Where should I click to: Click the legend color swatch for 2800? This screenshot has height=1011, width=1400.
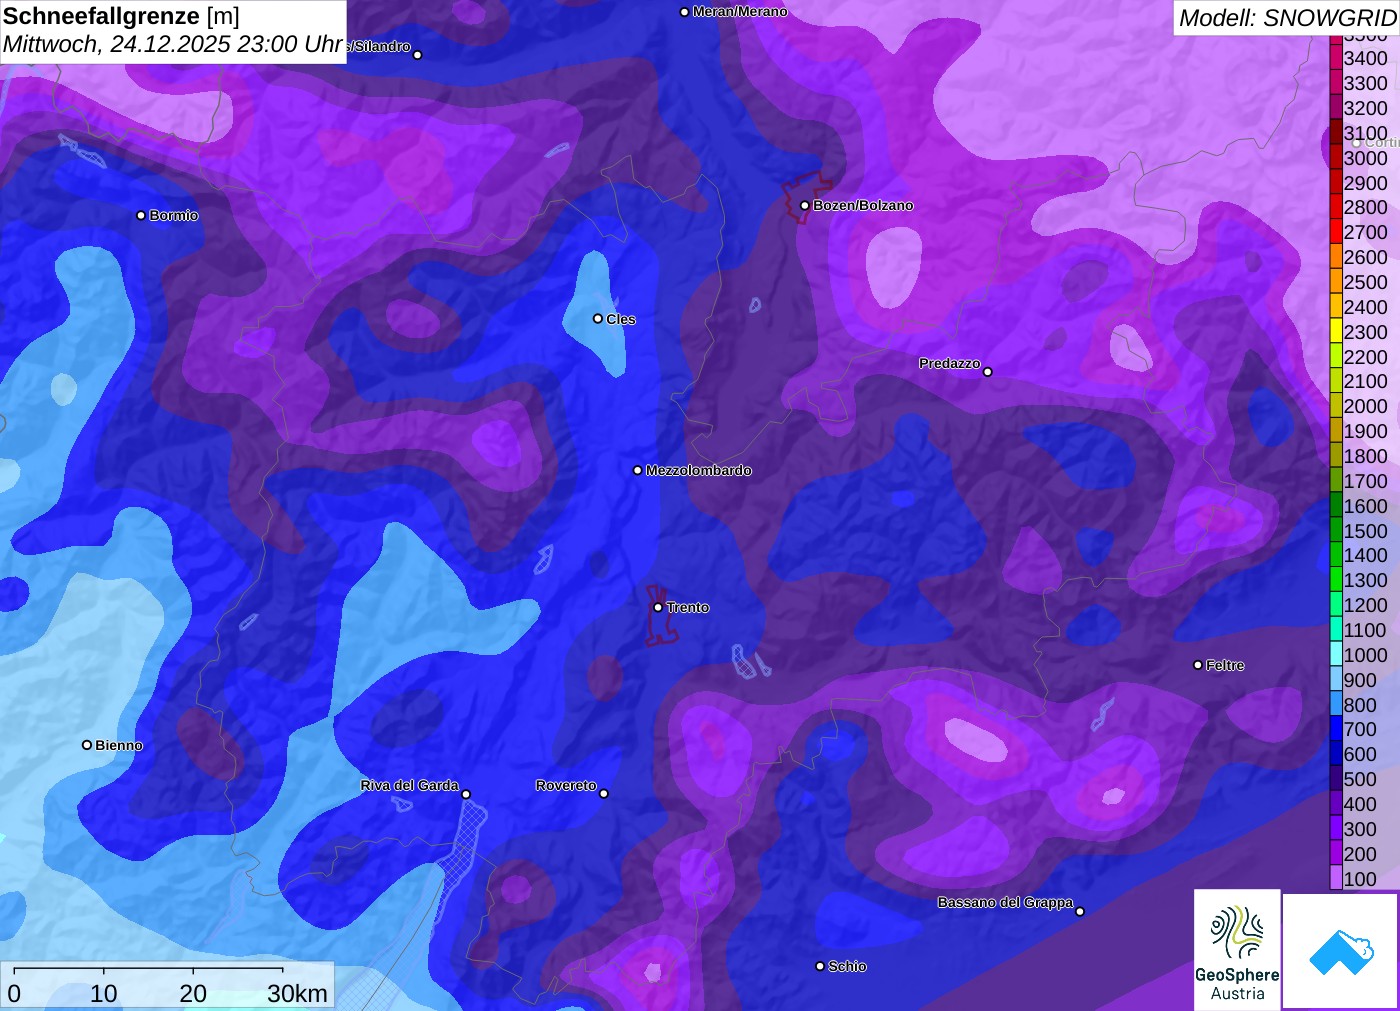[x=1336, y=207]
